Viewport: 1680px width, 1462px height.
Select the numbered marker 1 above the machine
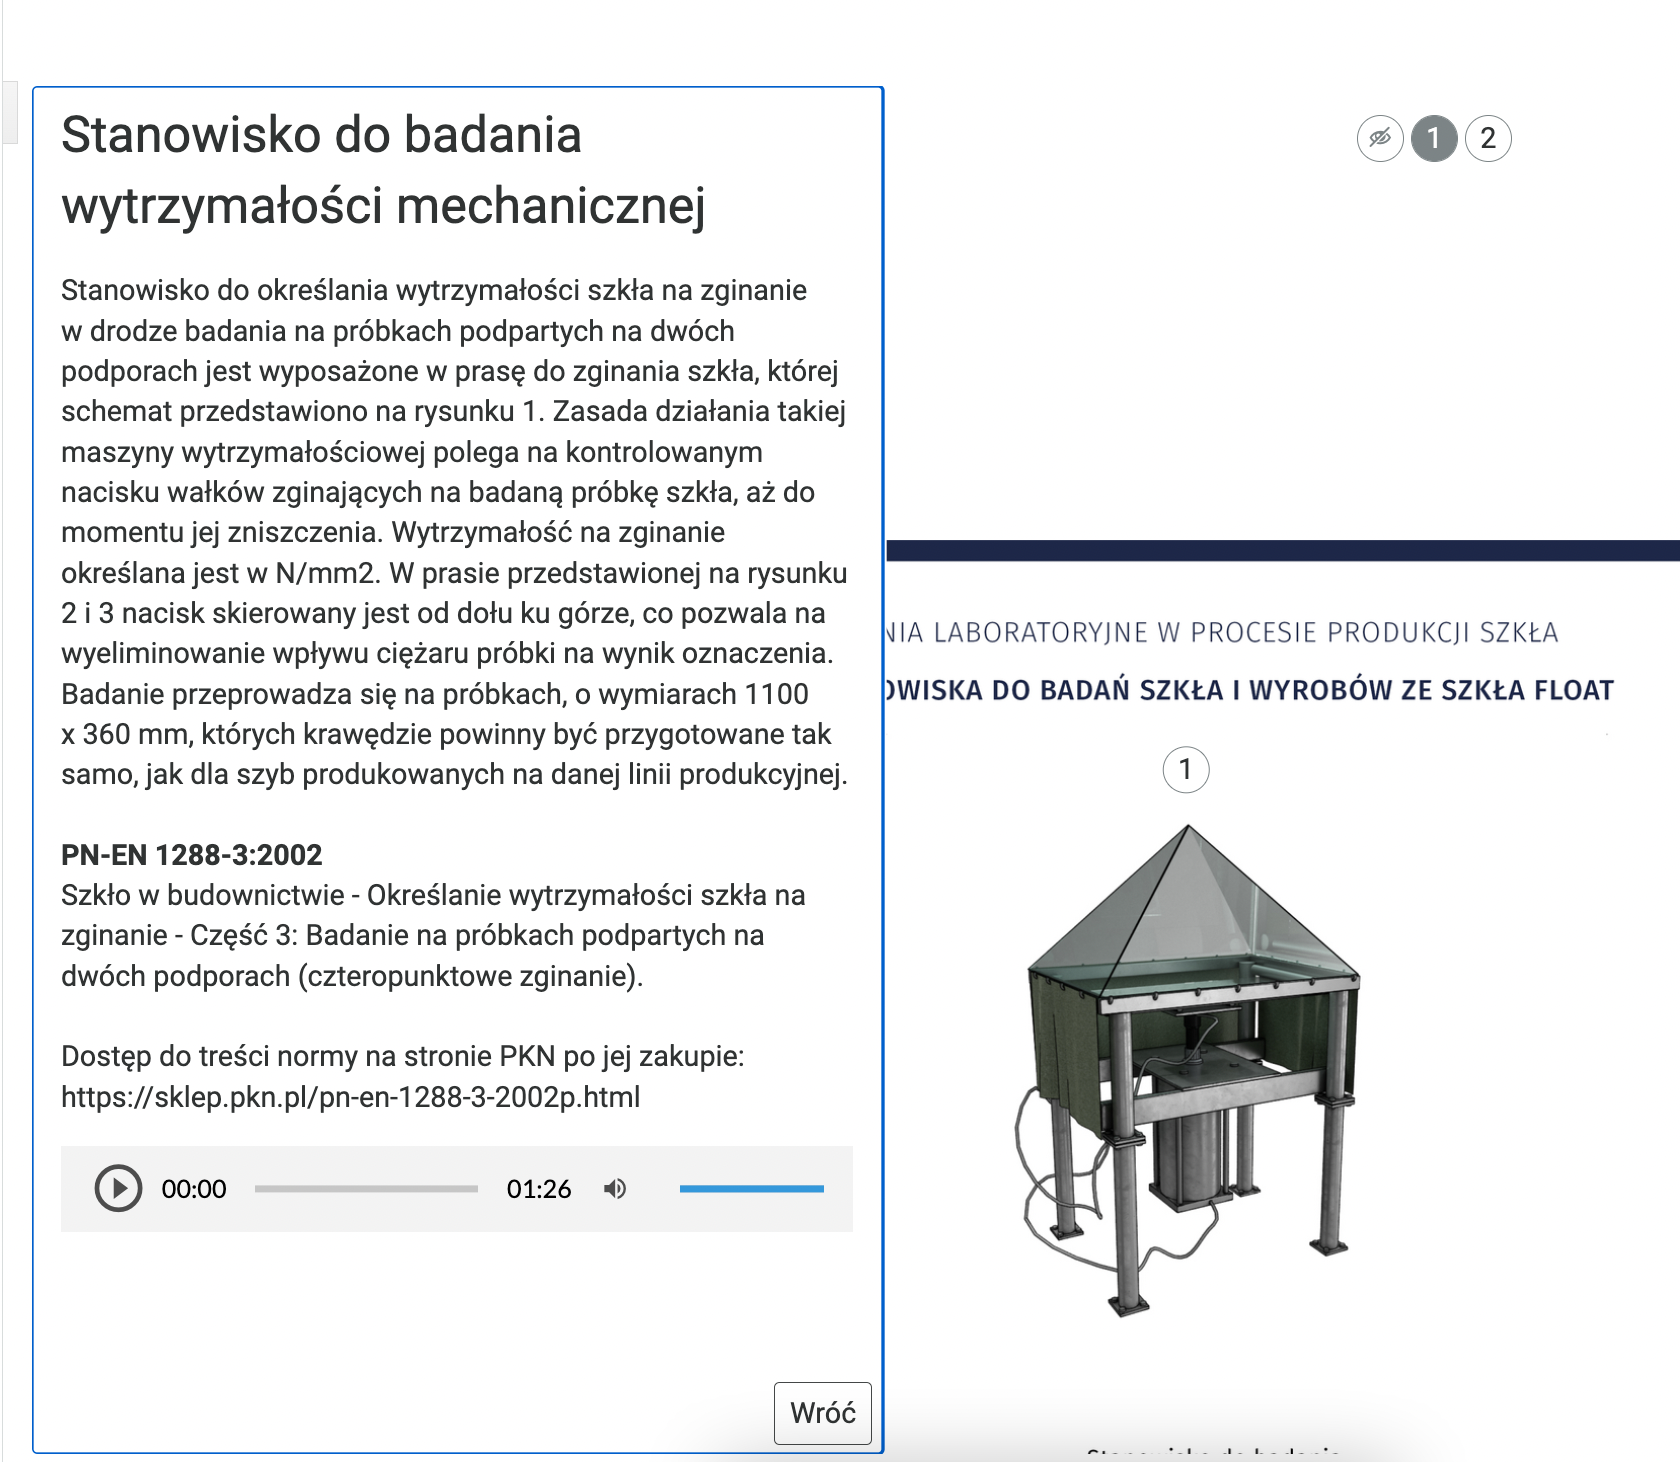tap(1185, 769)
